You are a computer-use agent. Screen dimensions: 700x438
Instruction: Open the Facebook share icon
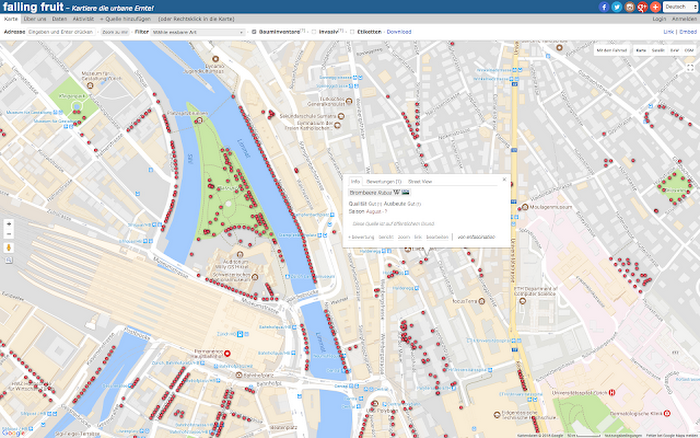[x=604, y=7]
